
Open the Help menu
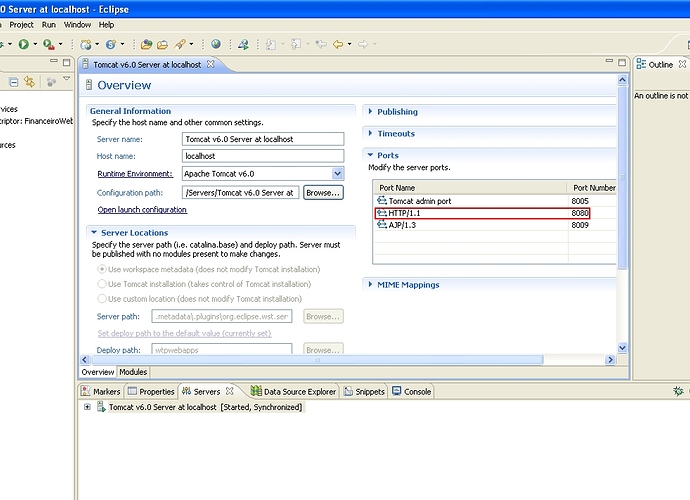tap(106, 25)
